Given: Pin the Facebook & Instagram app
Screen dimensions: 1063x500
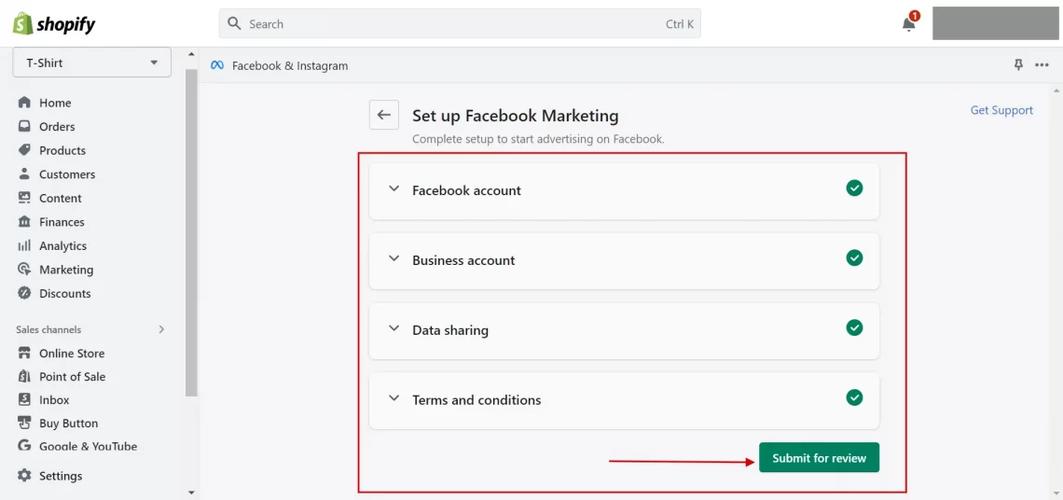Looking at the screenshot, I should coord(1018,65).
